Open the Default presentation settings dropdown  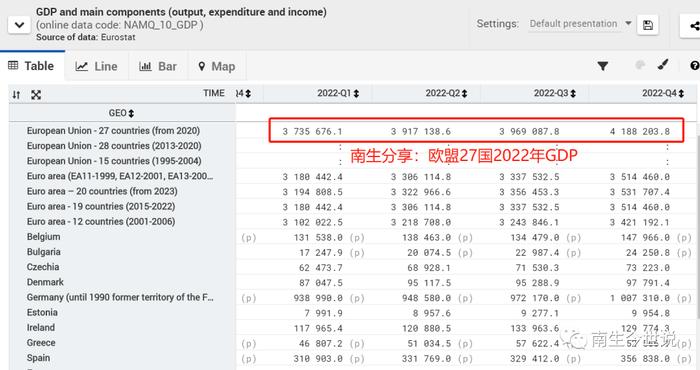tap(580, 24)
